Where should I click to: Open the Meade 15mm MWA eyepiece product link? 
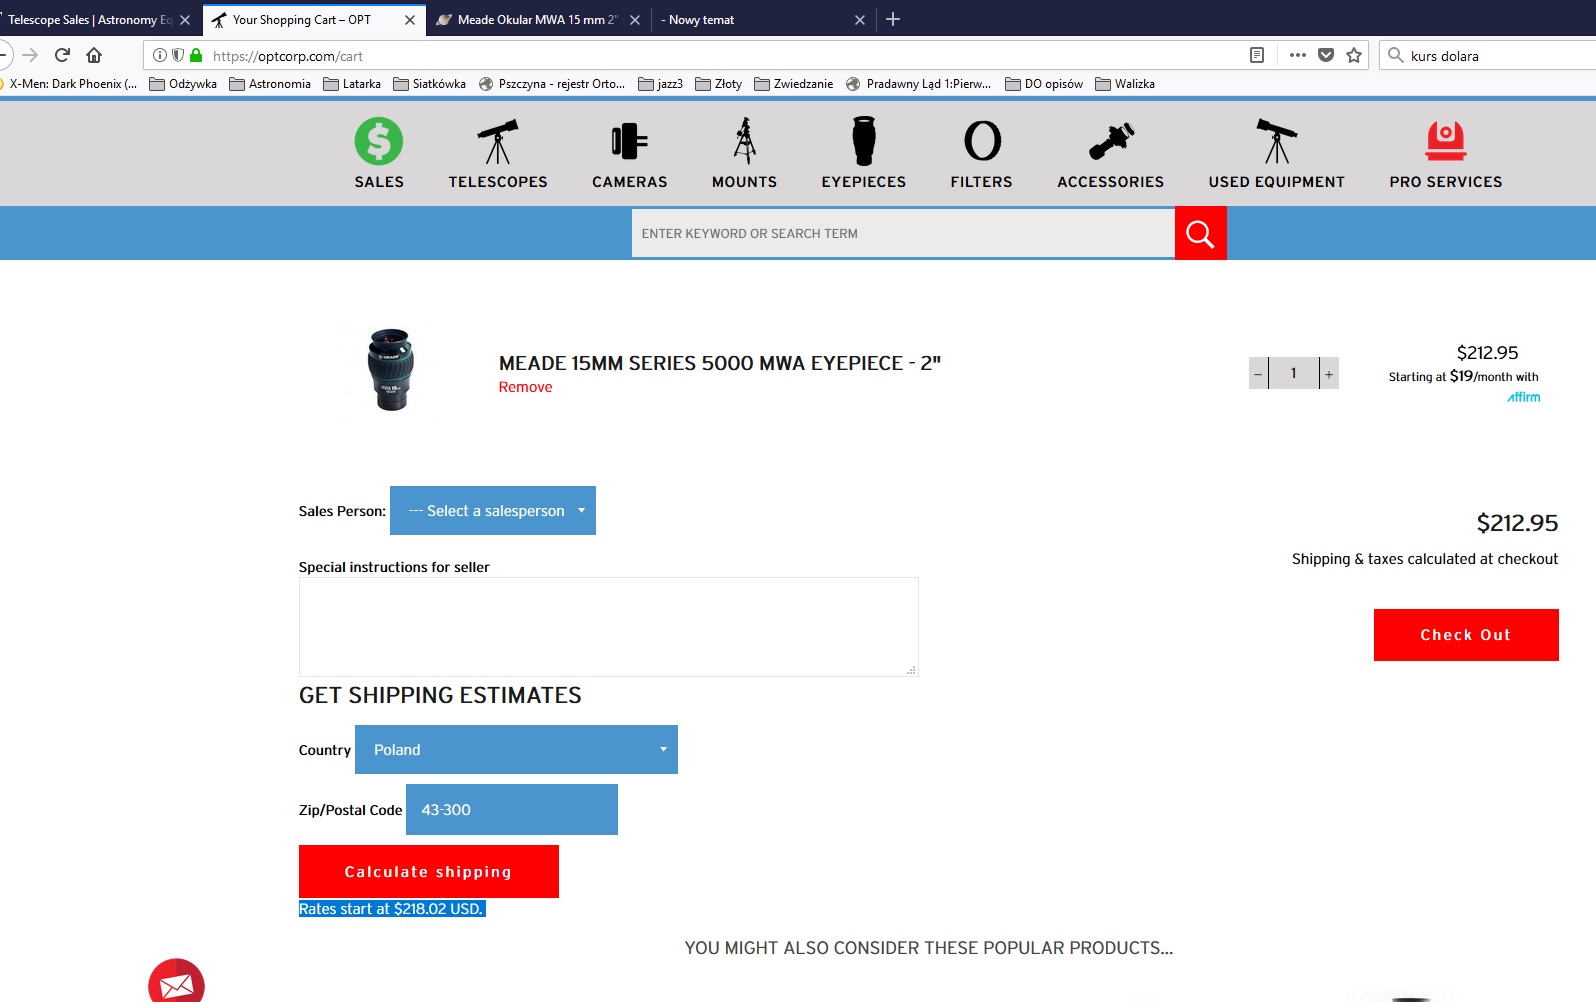[x=720, y=363]
